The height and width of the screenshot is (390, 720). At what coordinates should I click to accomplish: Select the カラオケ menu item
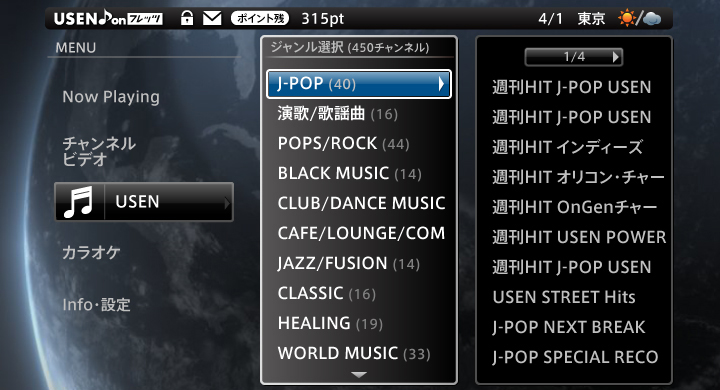[x=91, y=252]
